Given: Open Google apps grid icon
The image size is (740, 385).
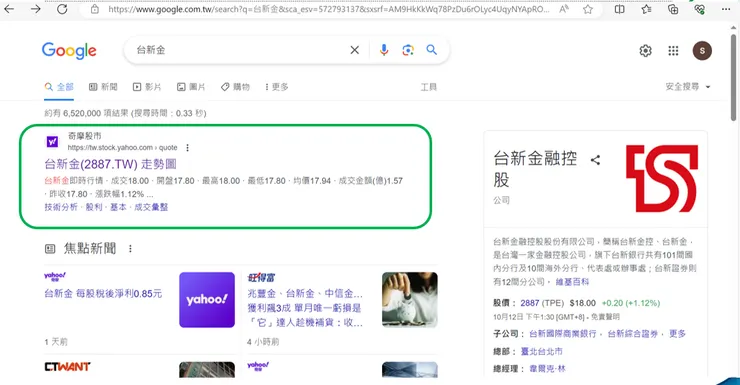Looking at the screenshot, I should point(673,50).
